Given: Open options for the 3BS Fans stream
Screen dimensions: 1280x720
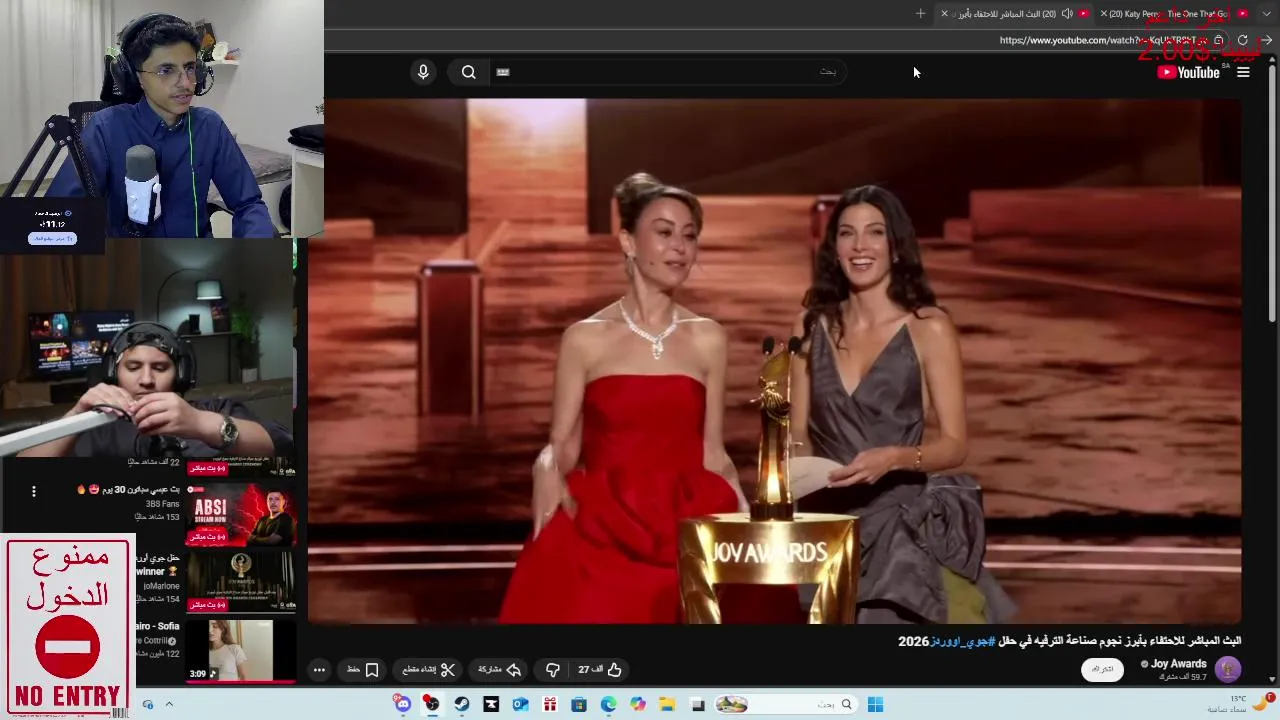Looking at the screenshot, I should (34, 491).
